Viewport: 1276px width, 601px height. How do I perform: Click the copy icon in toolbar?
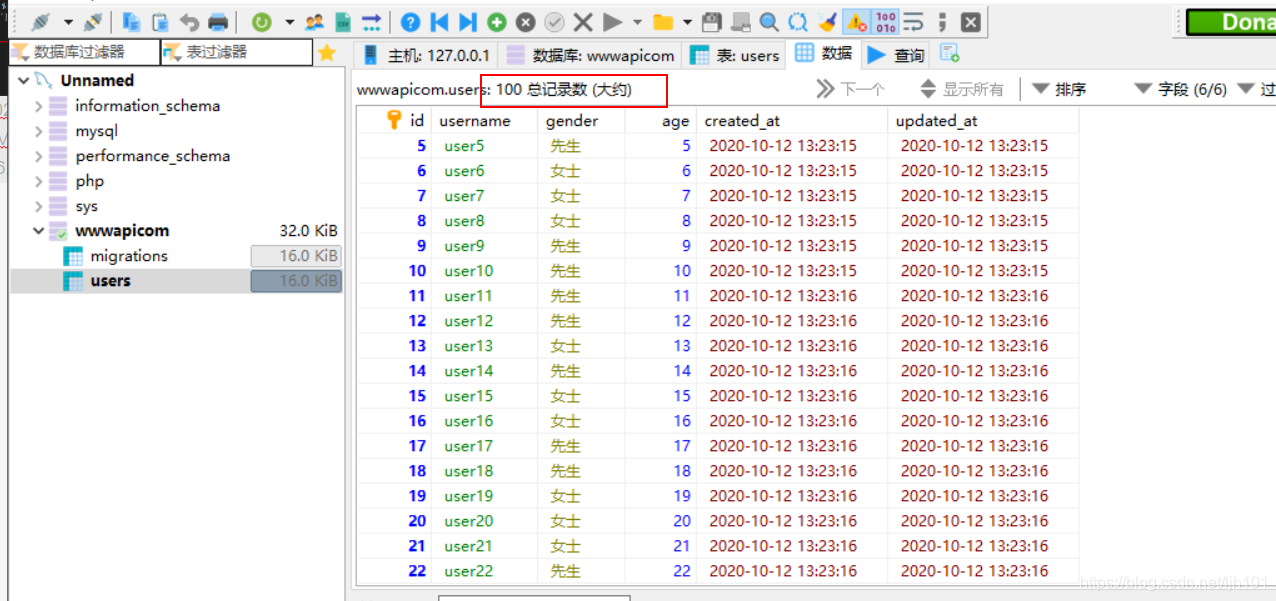tap(132, 21)
